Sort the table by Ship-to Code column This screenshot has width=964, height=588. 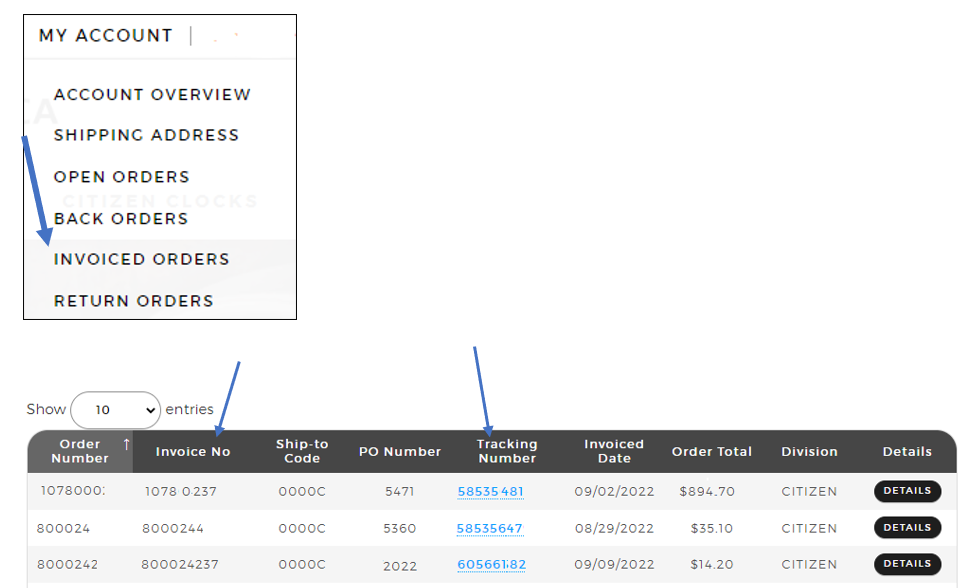click(301, 451)
